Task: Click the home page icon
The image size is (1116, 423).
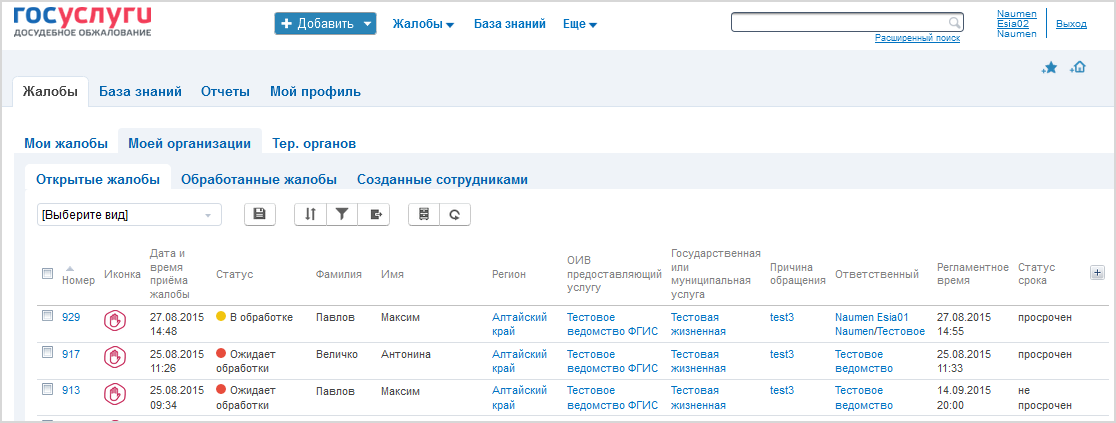Action: pyautogui.click(x=1078, y=68)
